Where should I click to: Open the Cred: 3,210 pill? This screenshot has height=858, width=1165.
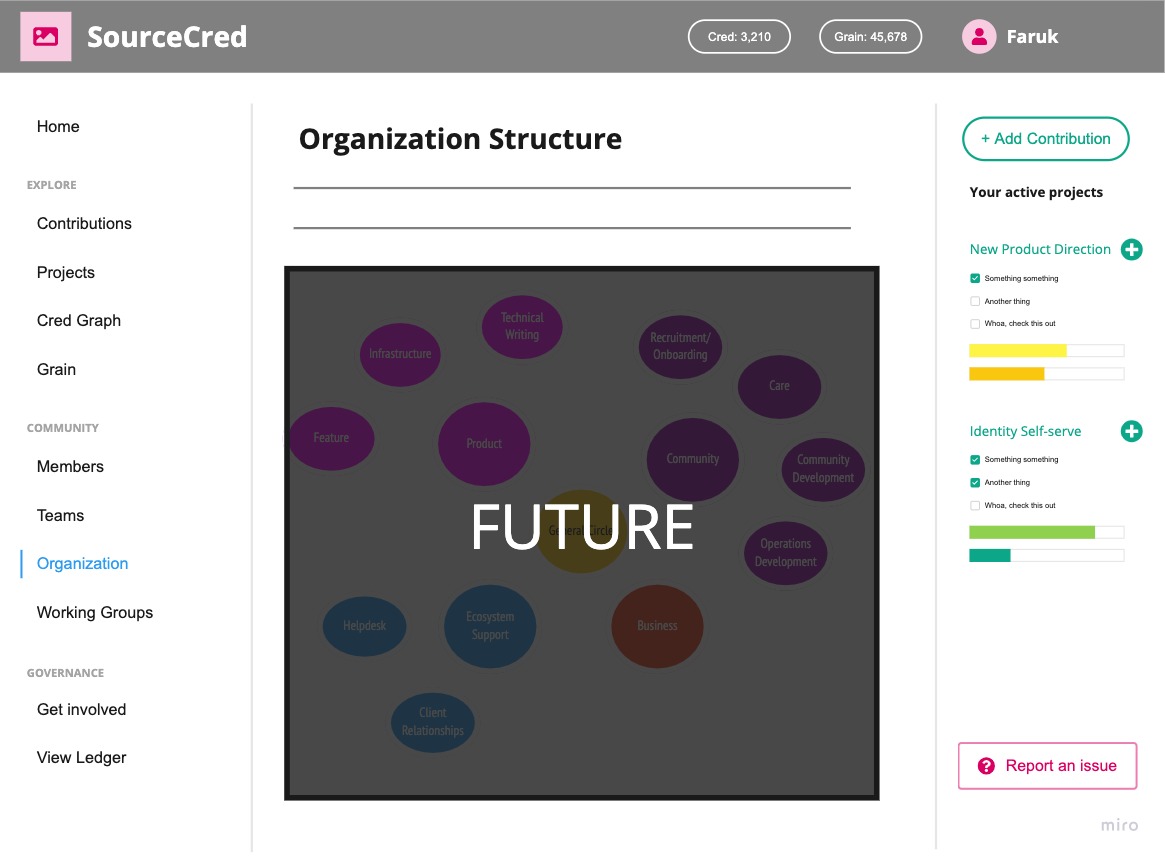point(739,36)
